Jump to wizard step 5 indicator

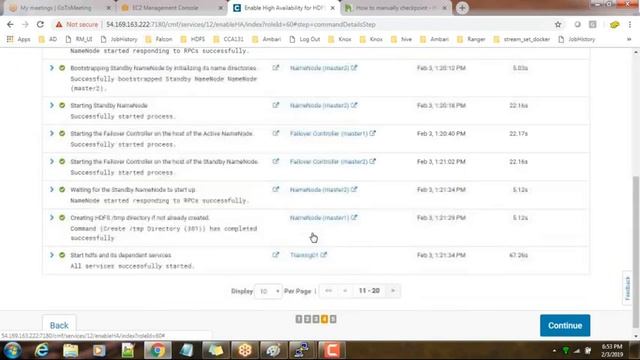pyautogui.click(x=333, y=319)
